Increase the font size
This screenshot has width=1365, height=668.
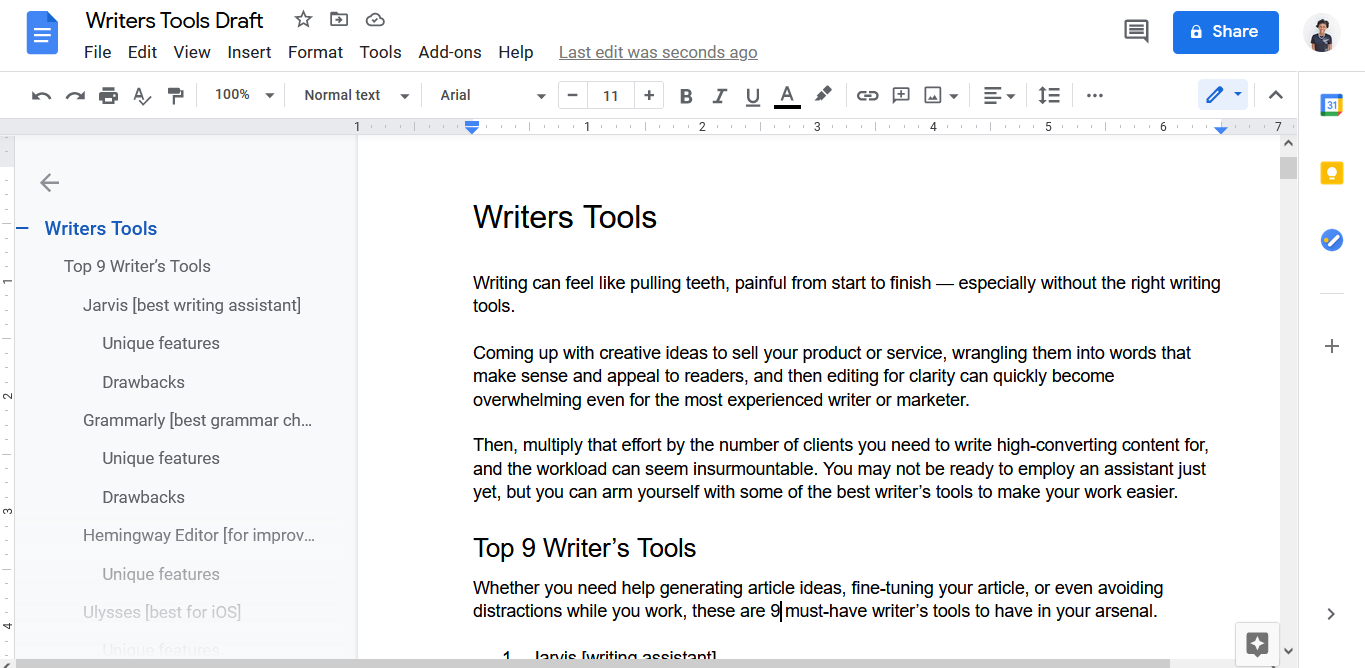(649, 96)
